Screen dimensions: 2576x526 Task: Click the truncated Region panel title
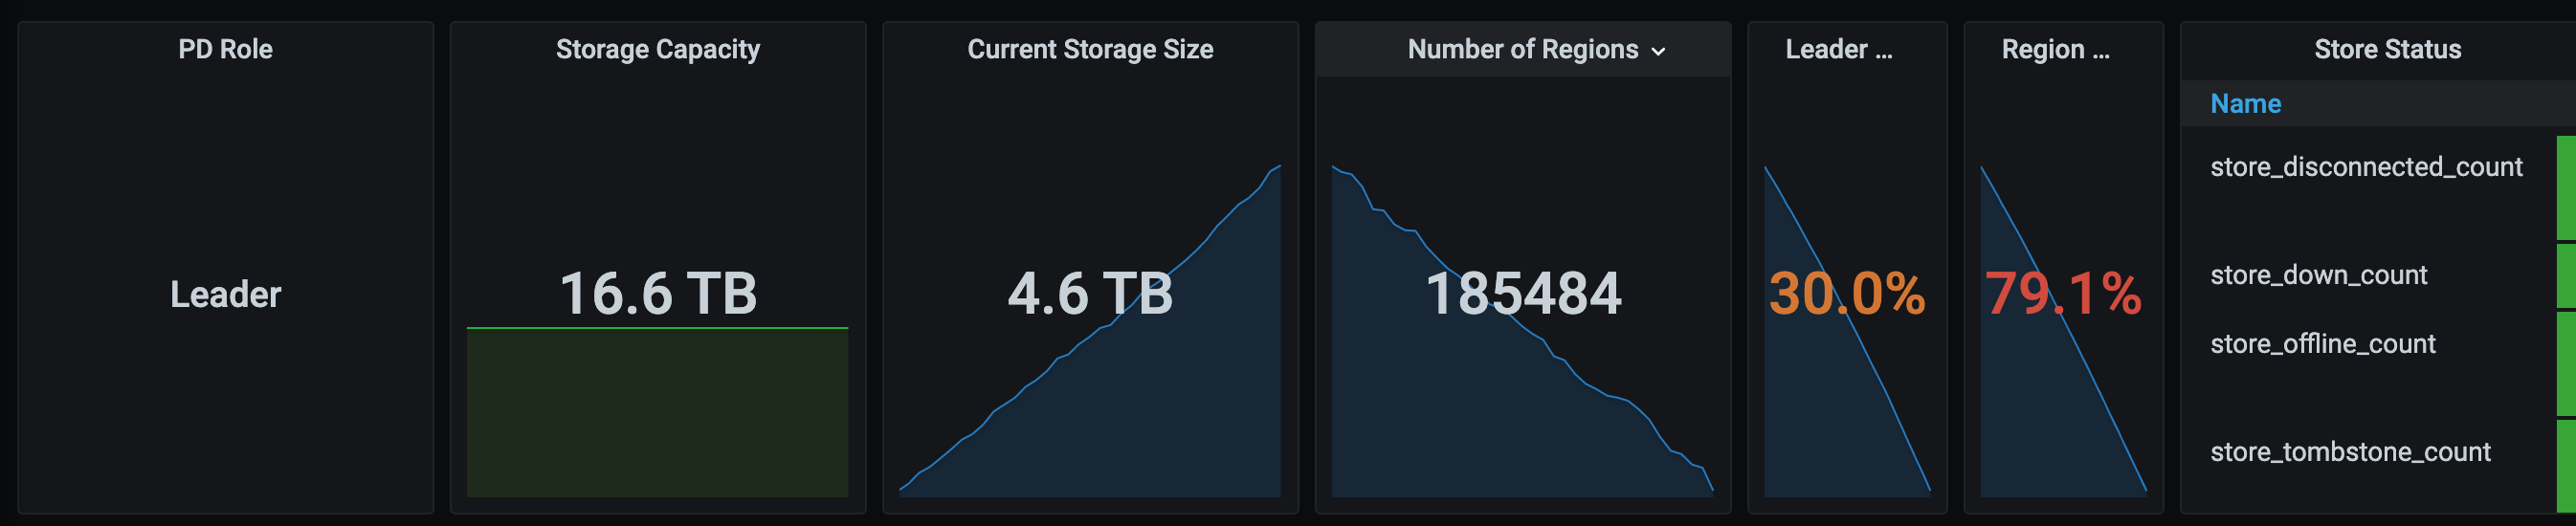(x=2055, y=49)
